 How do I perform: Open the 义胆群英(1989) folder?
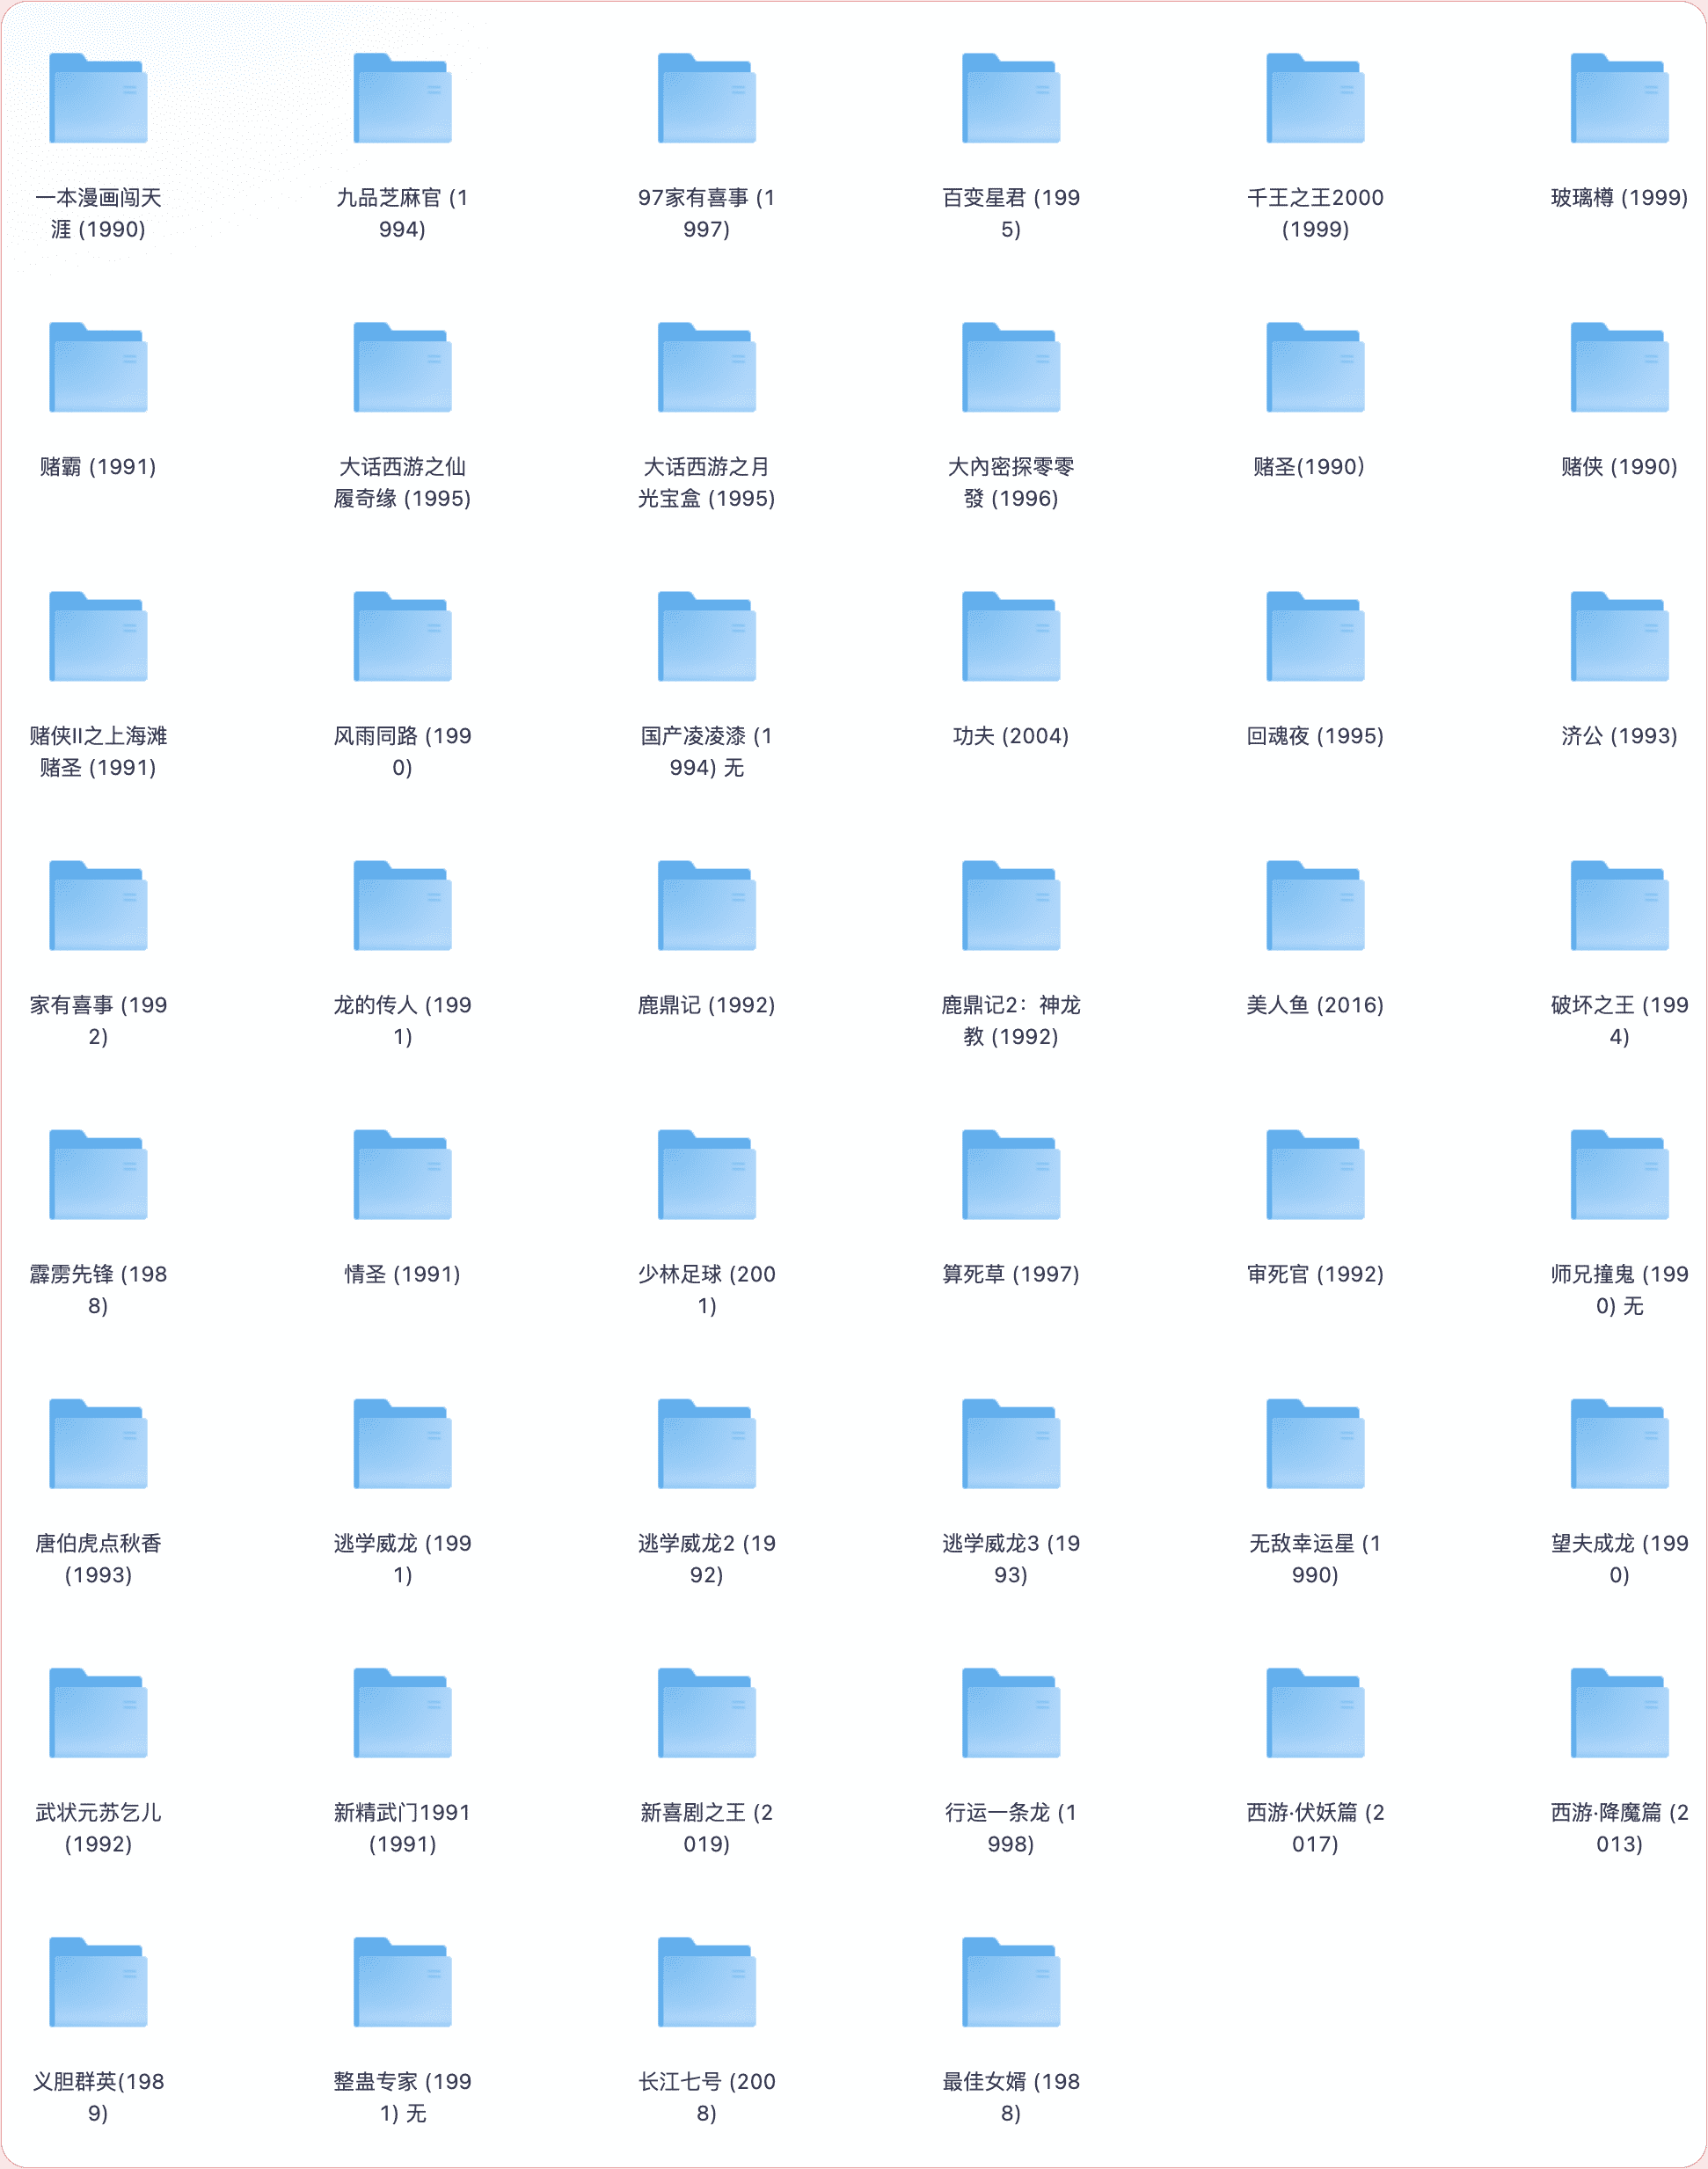pos(98,1981)
